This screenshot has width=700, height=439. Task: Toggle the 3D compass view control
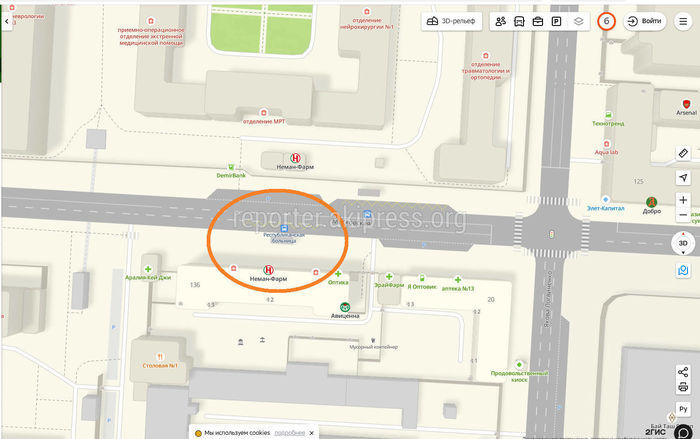point(683,243)
